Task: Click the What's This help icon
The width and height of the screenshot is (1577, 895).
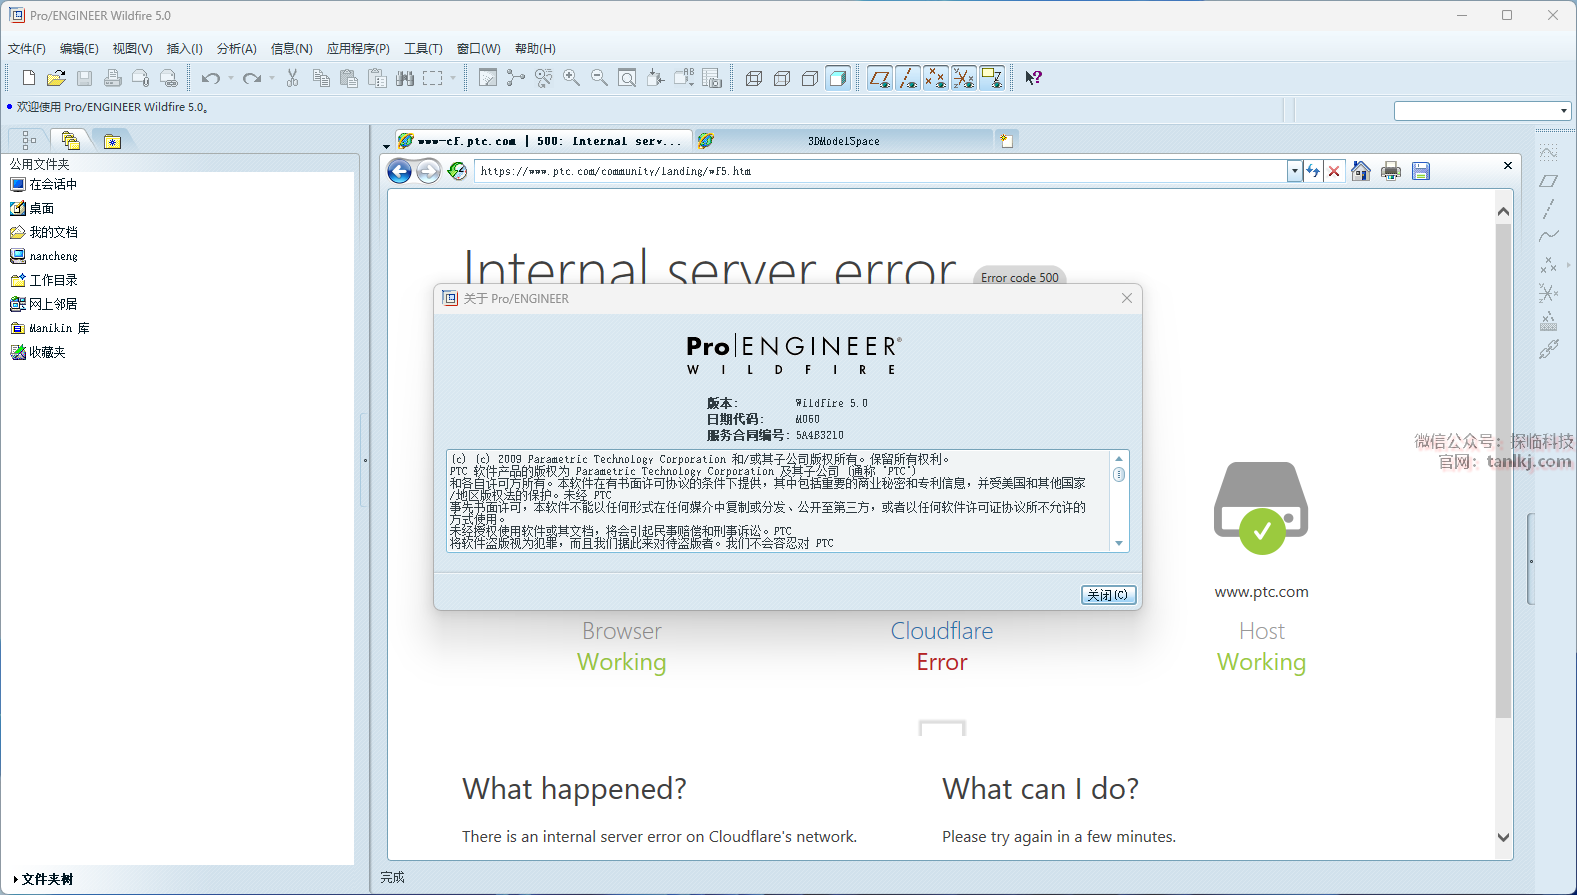Action: (1033, 78)
